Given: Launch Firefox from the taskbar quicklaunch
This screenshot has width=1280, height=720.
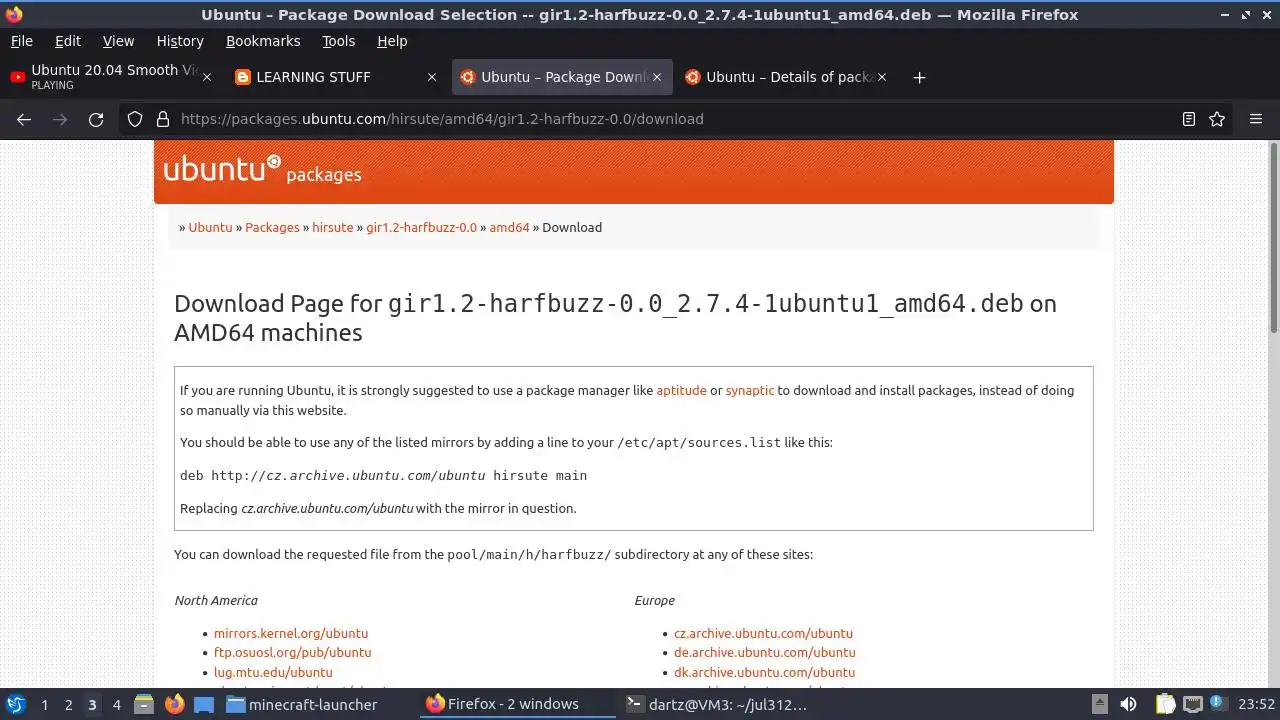Looking at the screenshot, I should click(x=174, y=704).
